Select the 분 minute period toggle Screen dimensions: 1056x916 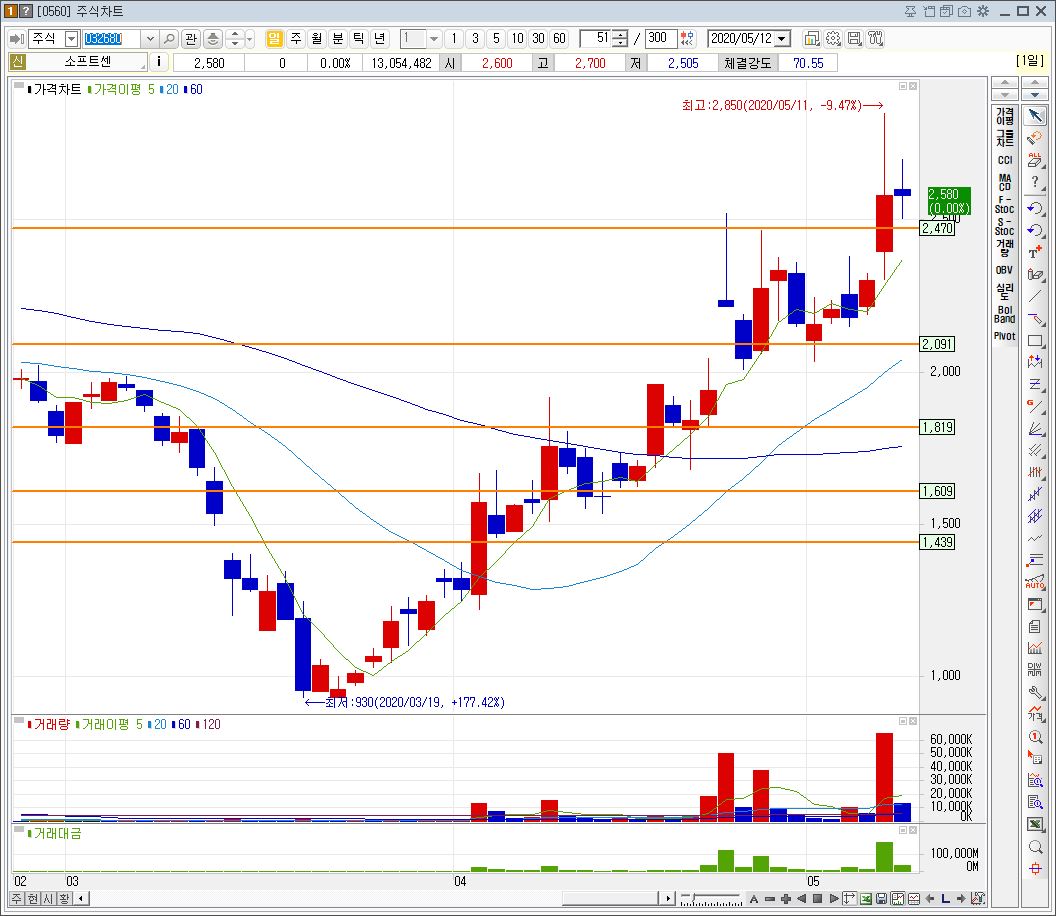pyautogui.click(x=337, y=38)
